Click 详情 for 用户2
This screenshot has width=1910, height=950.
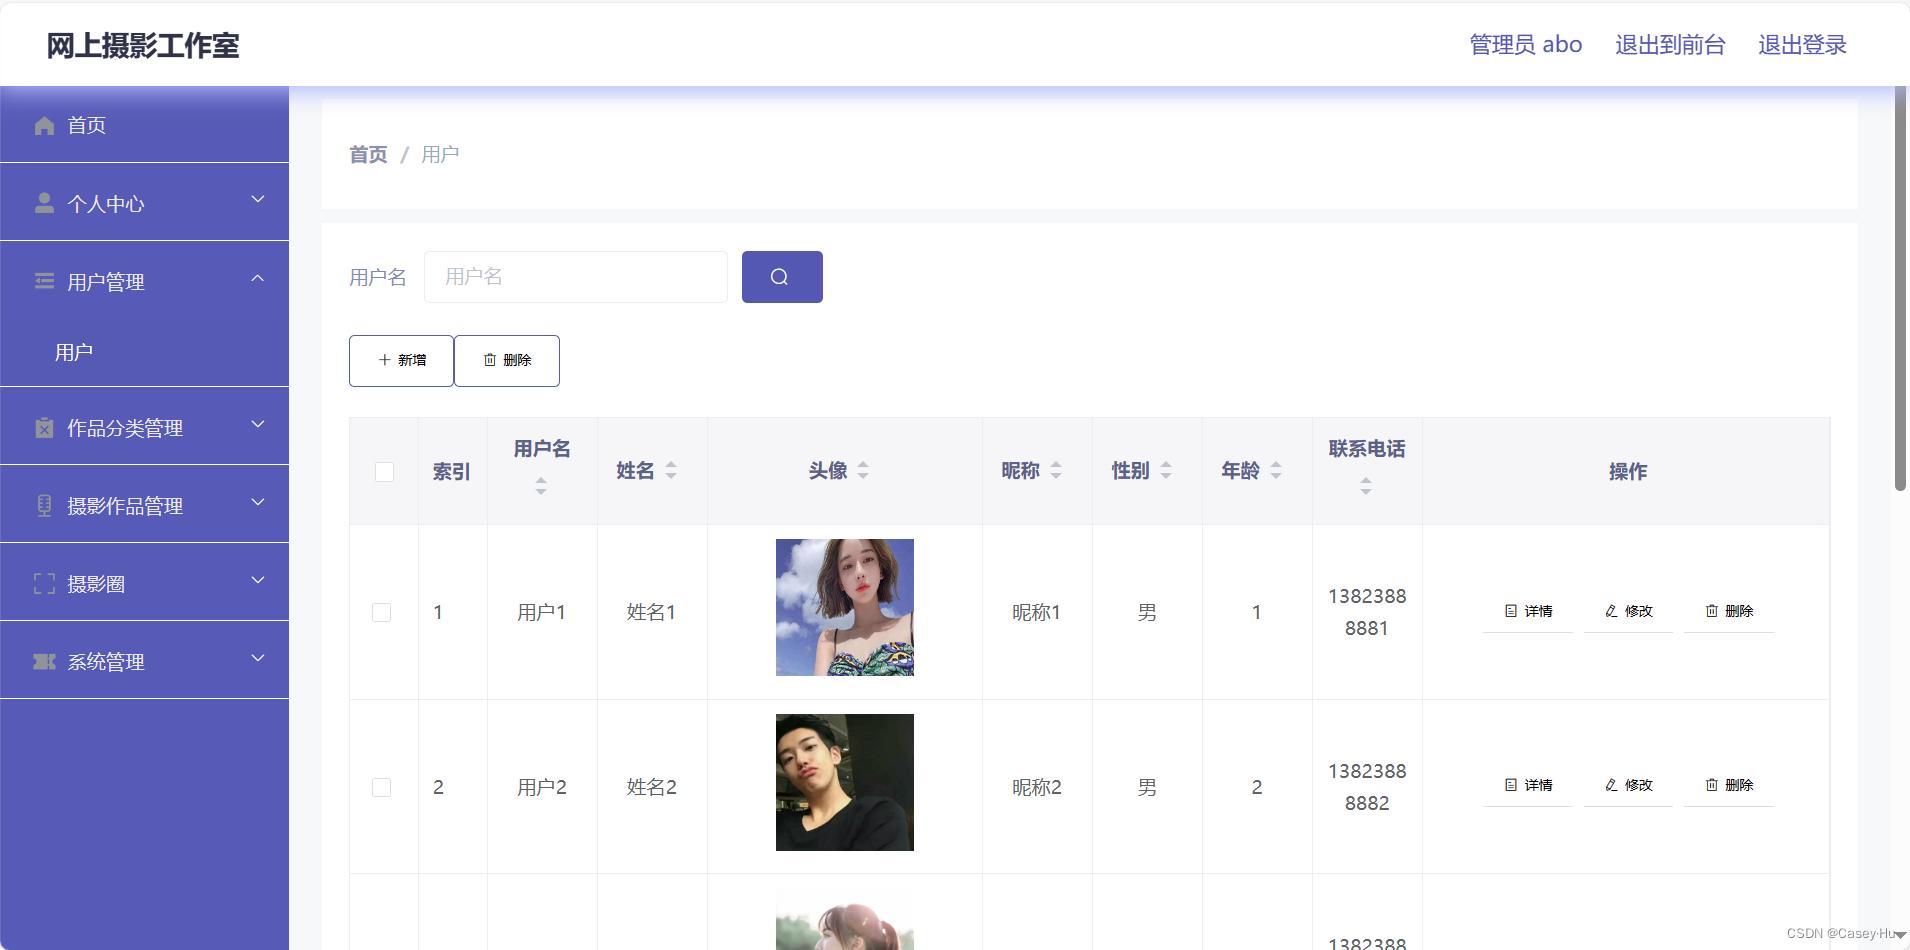pos(1528,785)
